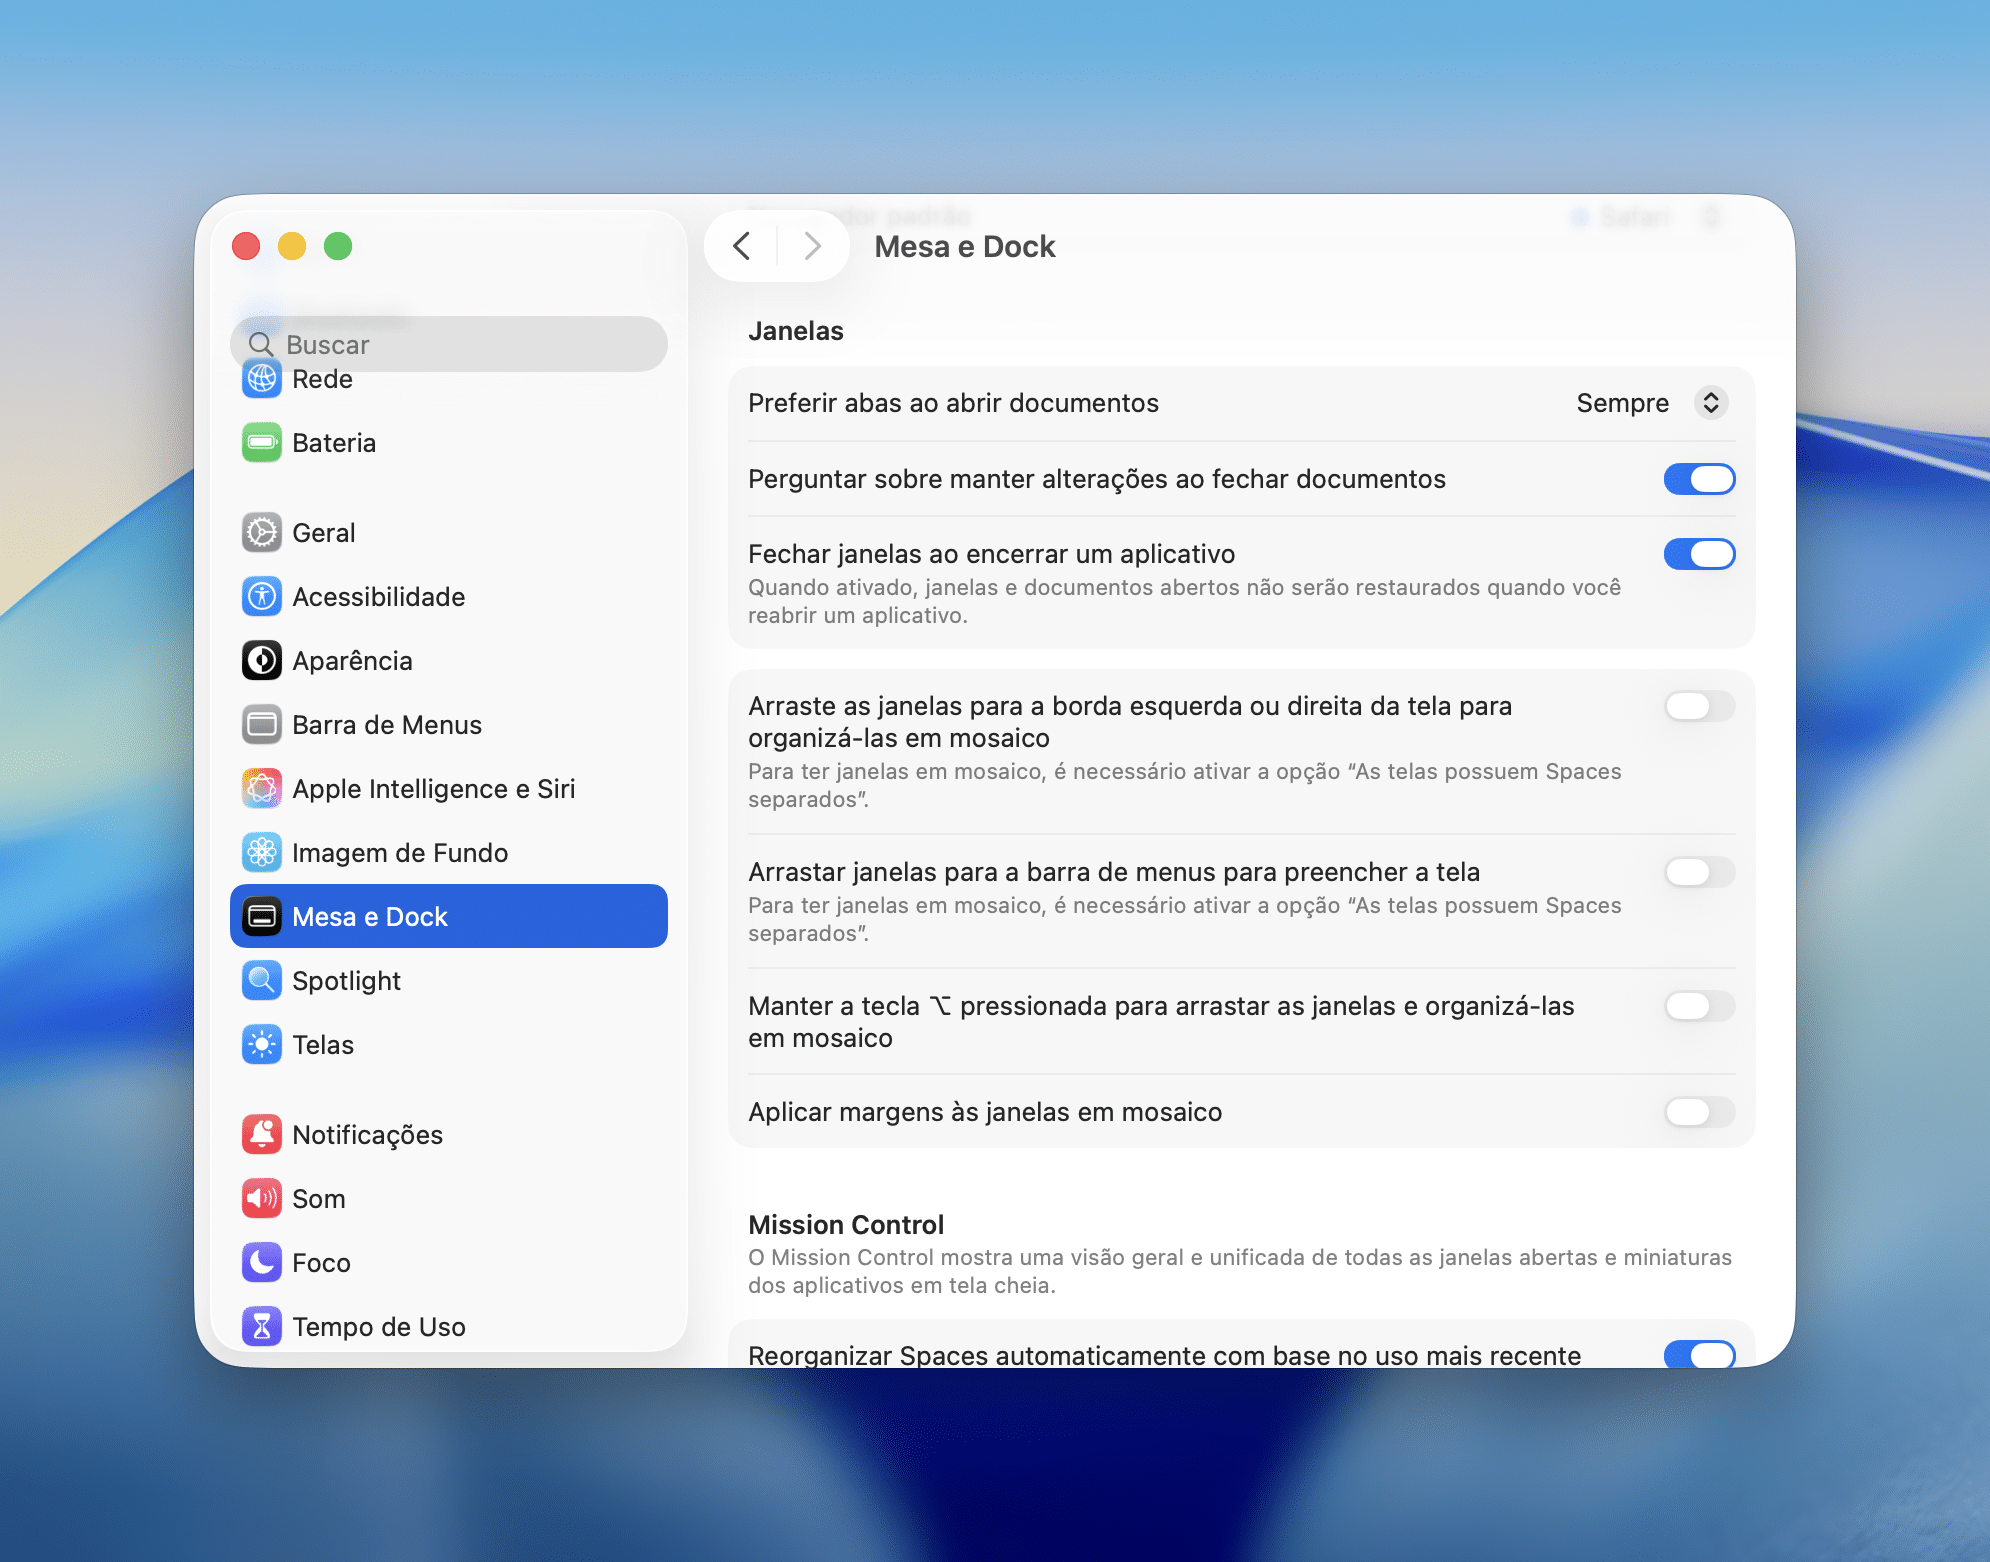Open the Imagem de Fundo flower icon
Screen dimensions: 1990x1562
pyautogui.click(x=262, y=853)
